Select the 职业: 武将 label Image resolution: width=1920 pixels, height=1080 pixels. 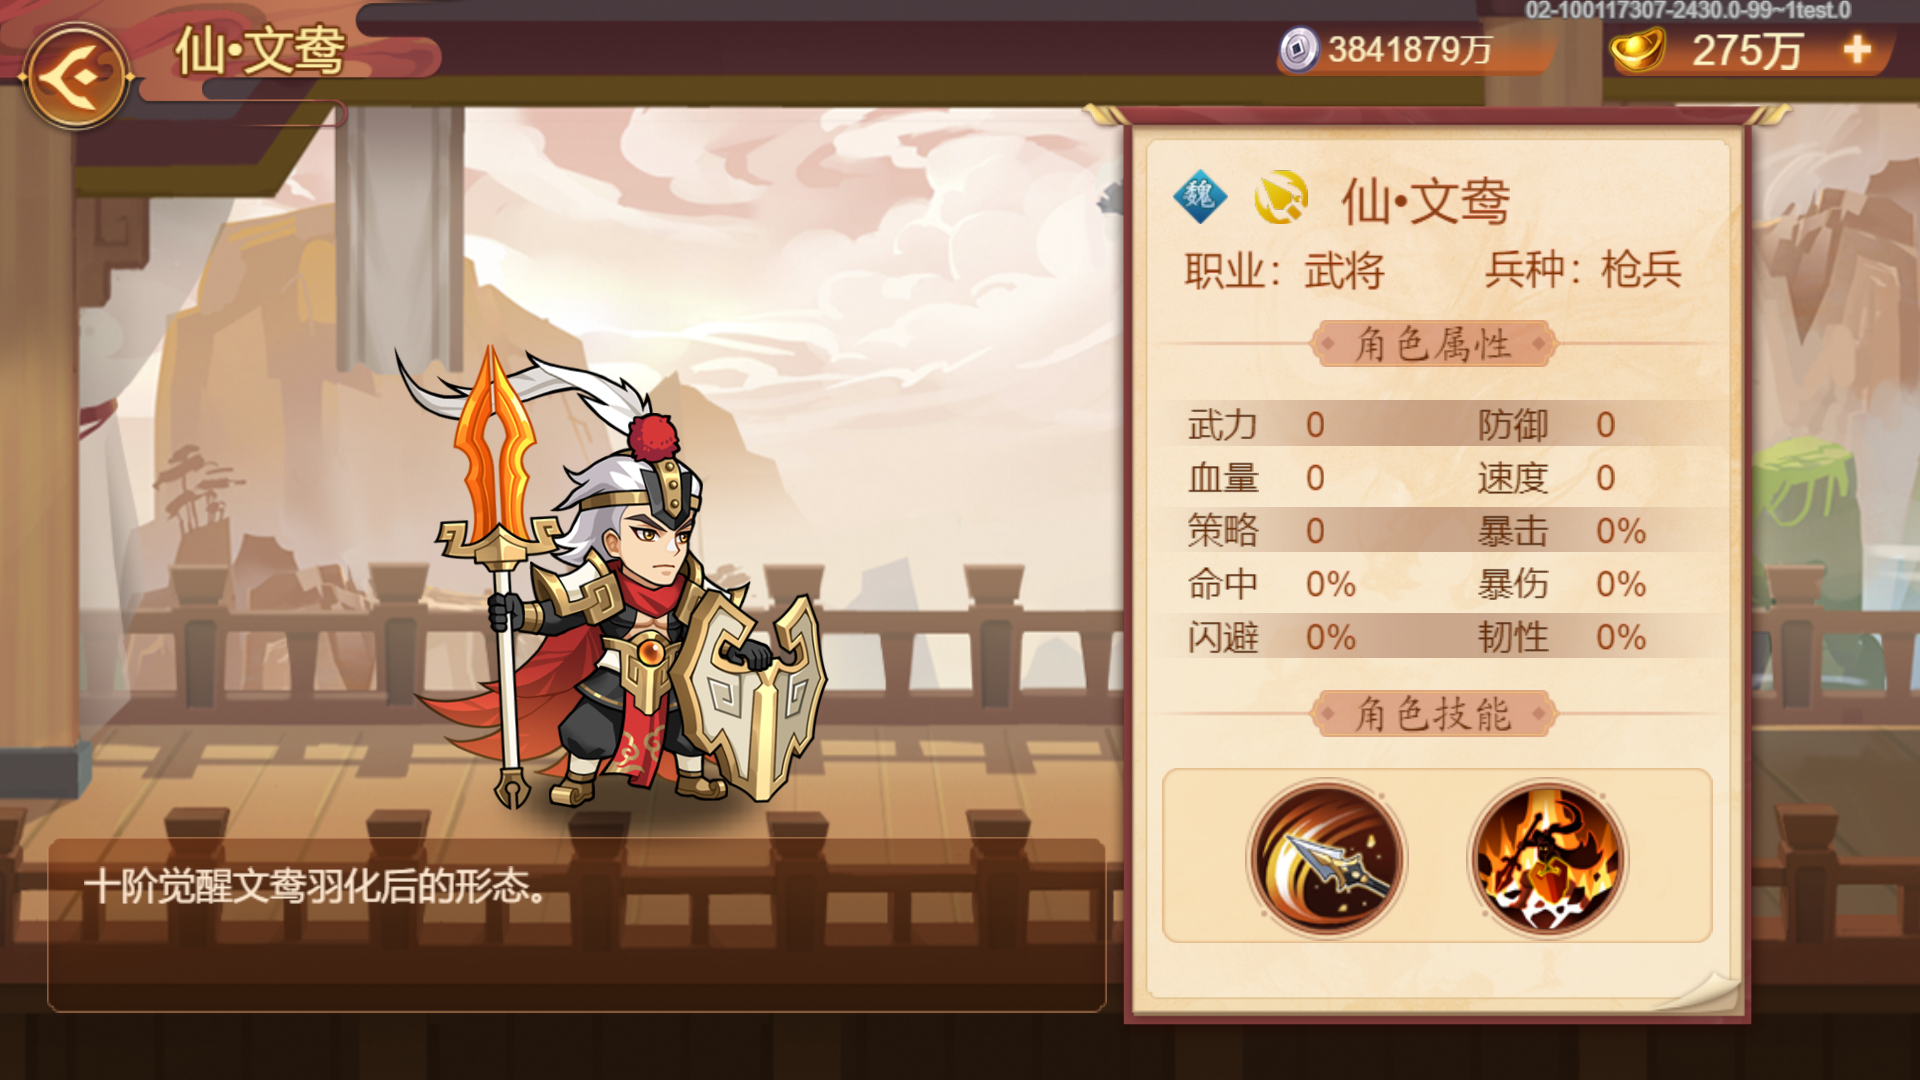click(1284, 271)
